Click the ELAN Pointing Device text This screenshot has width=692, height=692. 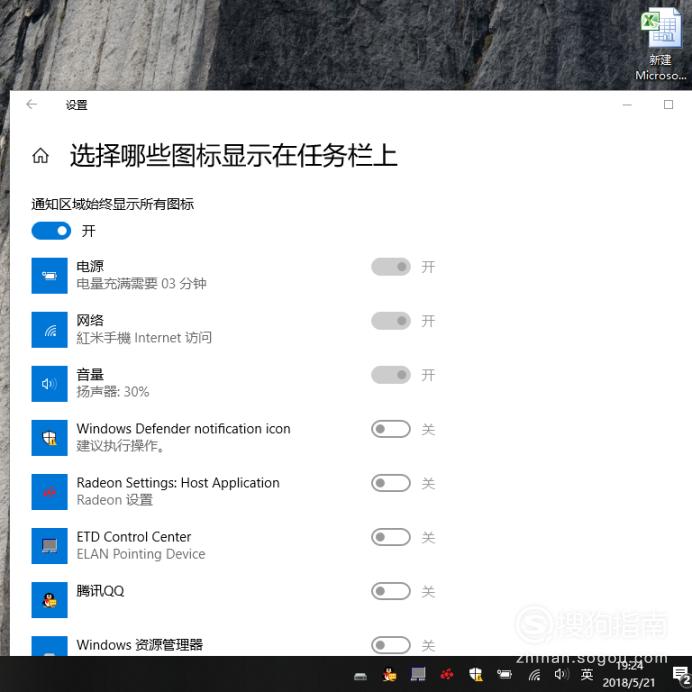[141, 554]
